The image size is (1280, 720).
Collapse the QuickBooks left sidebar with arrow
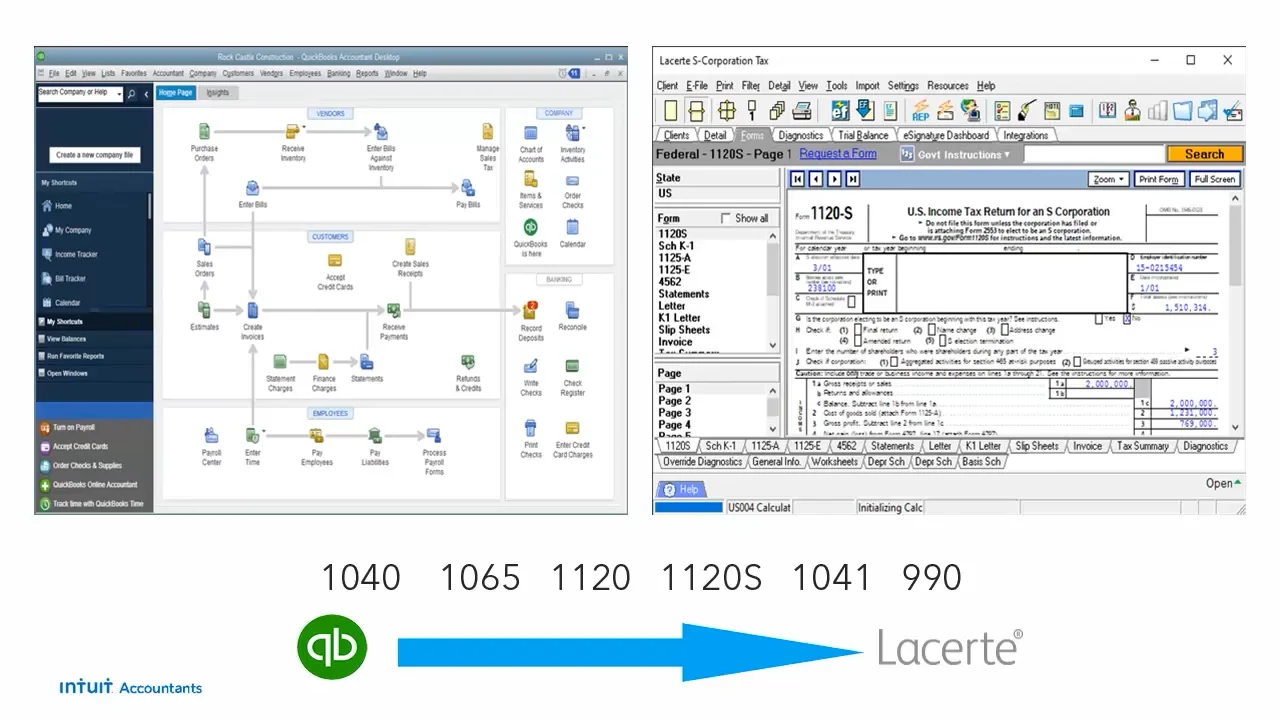(146, 93)
